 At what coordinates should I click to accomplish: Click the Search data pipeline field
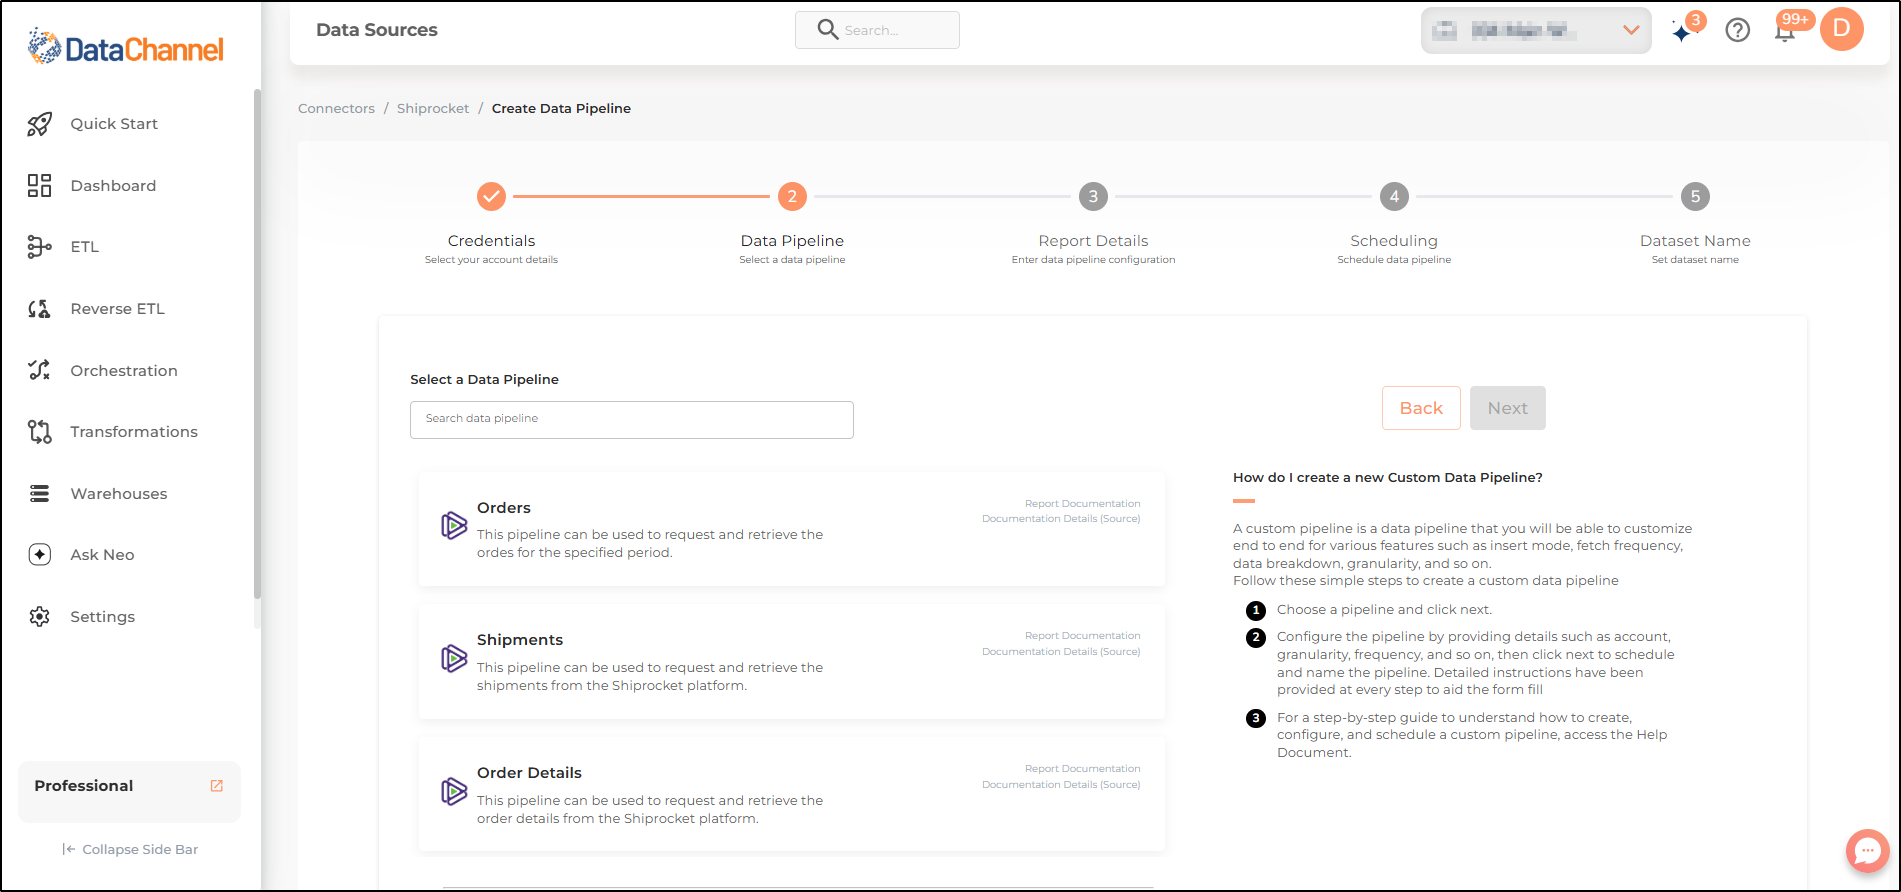click(632, 420)
